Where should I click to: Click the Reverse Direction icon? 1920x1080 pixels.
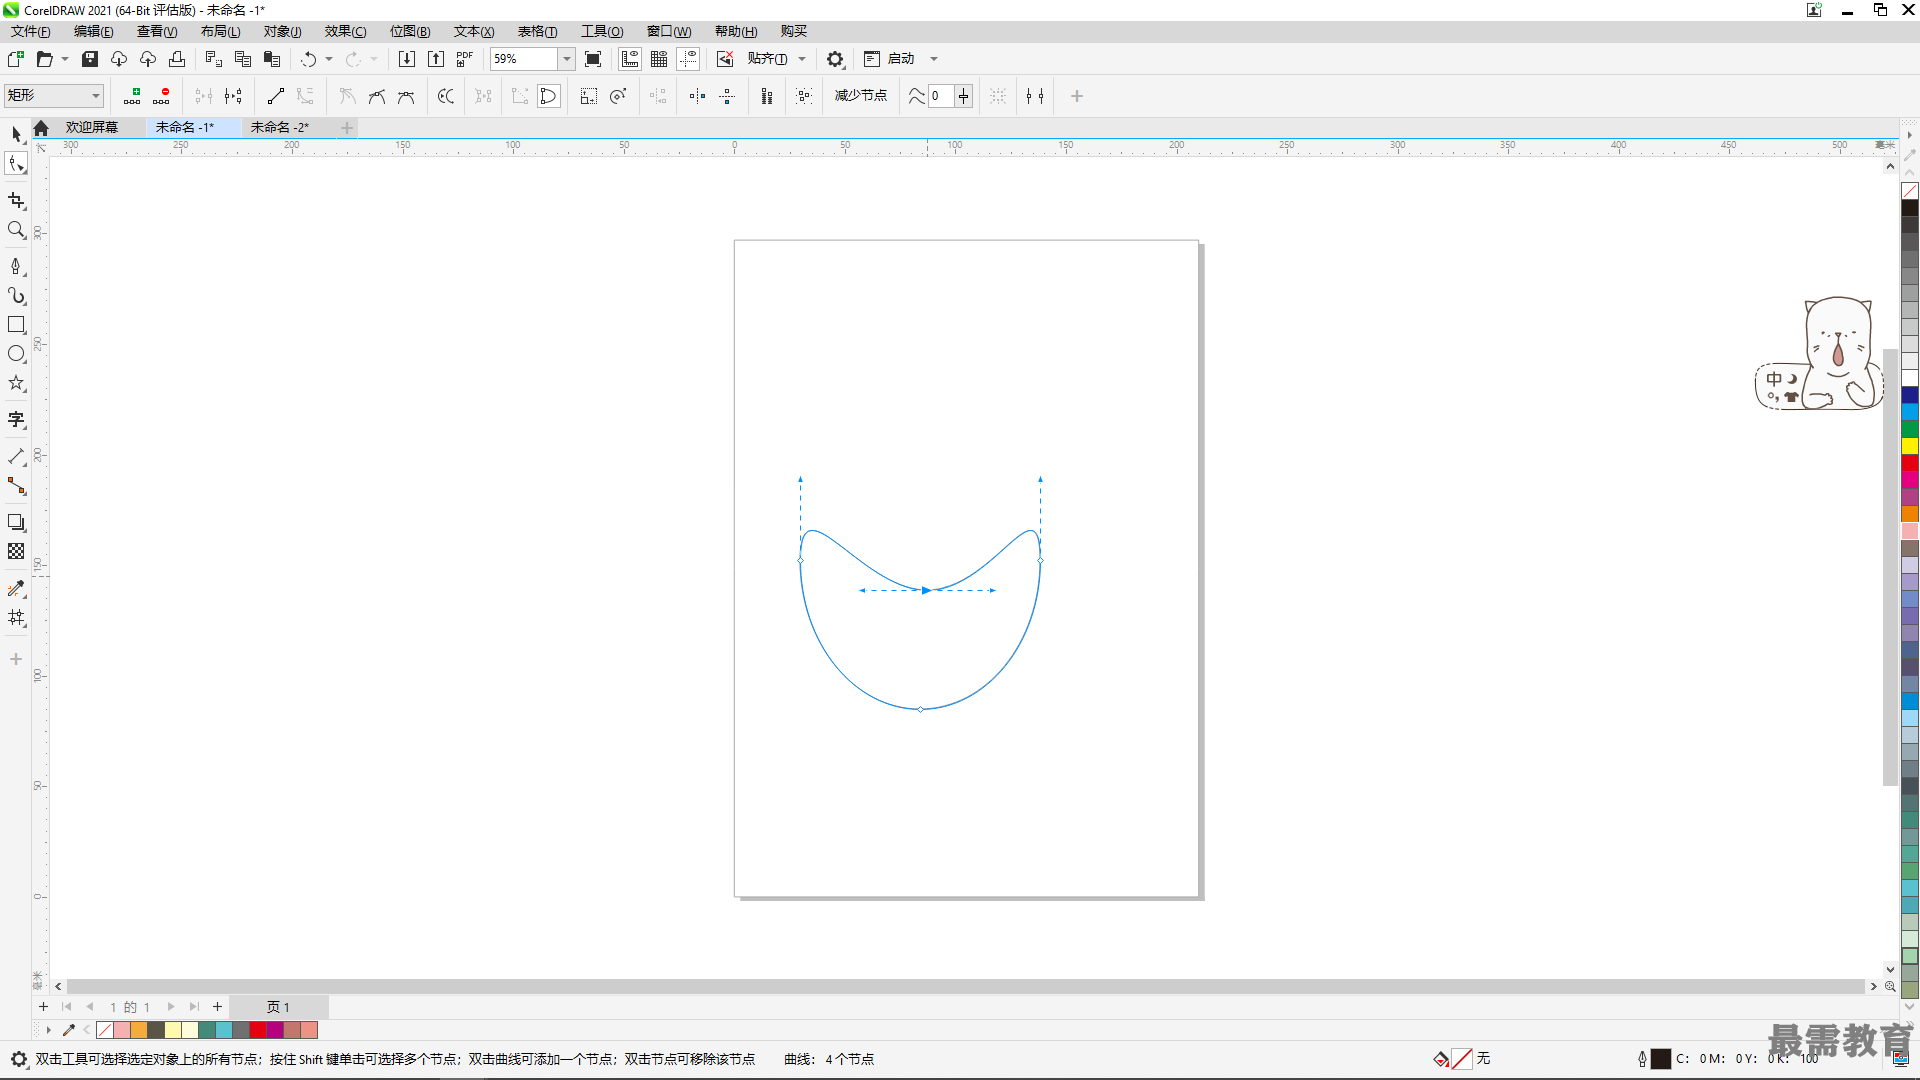pos(446,96)
